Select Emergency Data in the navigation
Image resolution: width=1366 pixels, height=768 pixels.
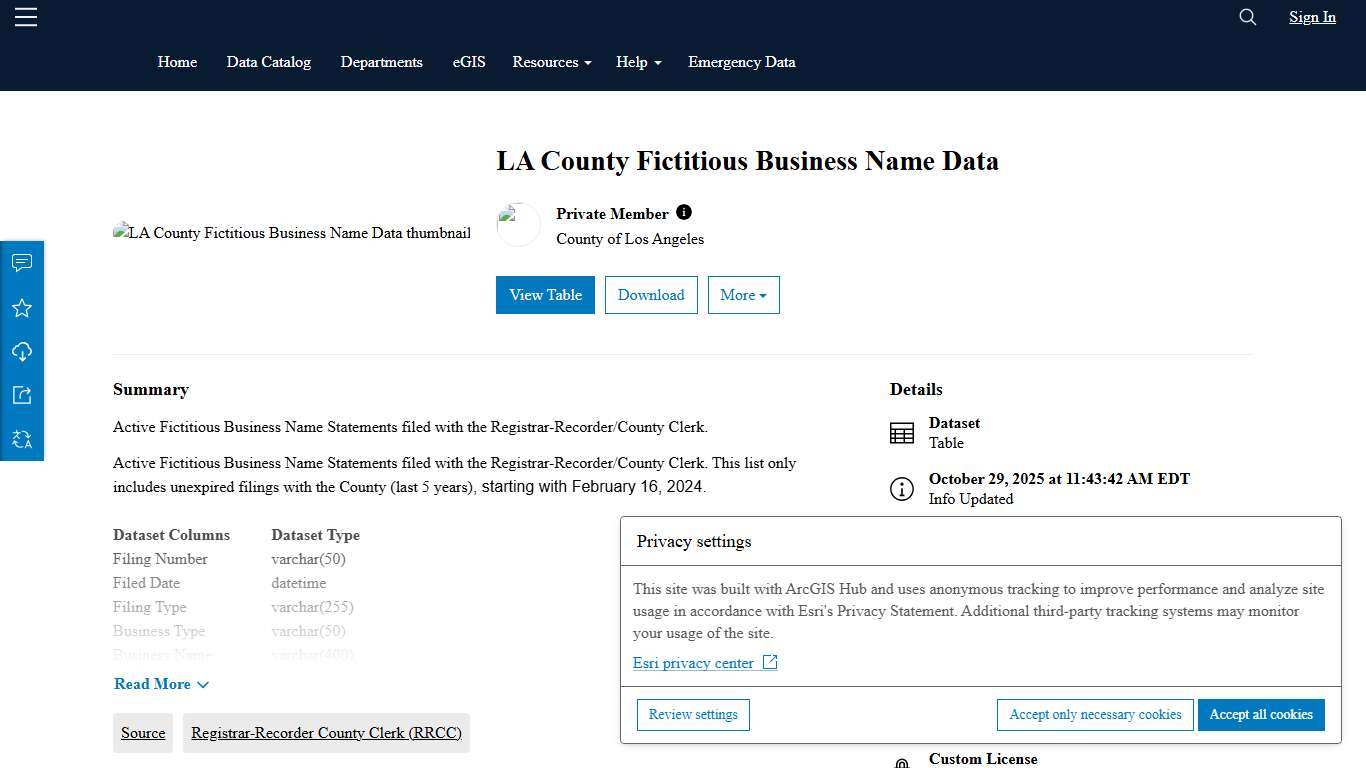point(741,62)
